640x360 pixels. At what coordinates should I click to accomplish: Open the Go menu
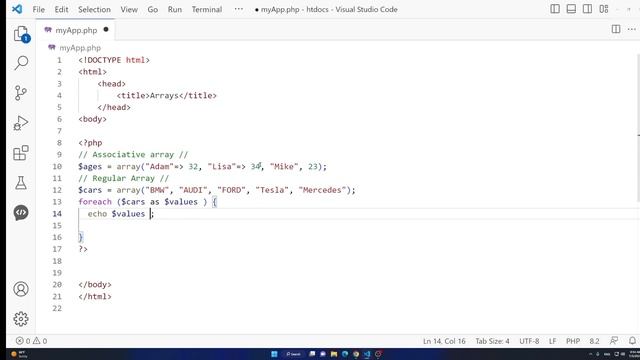point(153,9)
